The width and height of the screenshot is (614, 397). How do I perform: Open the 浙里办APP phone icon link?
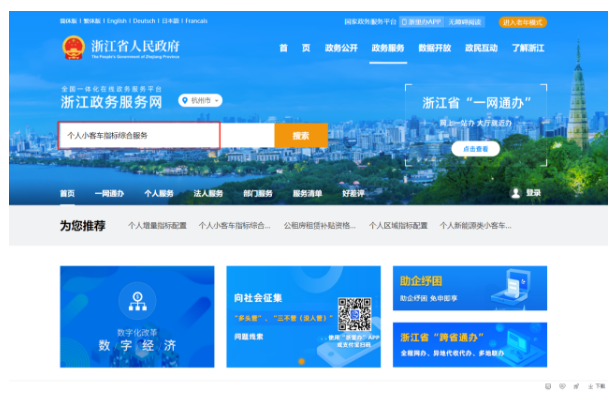(421, 22)
